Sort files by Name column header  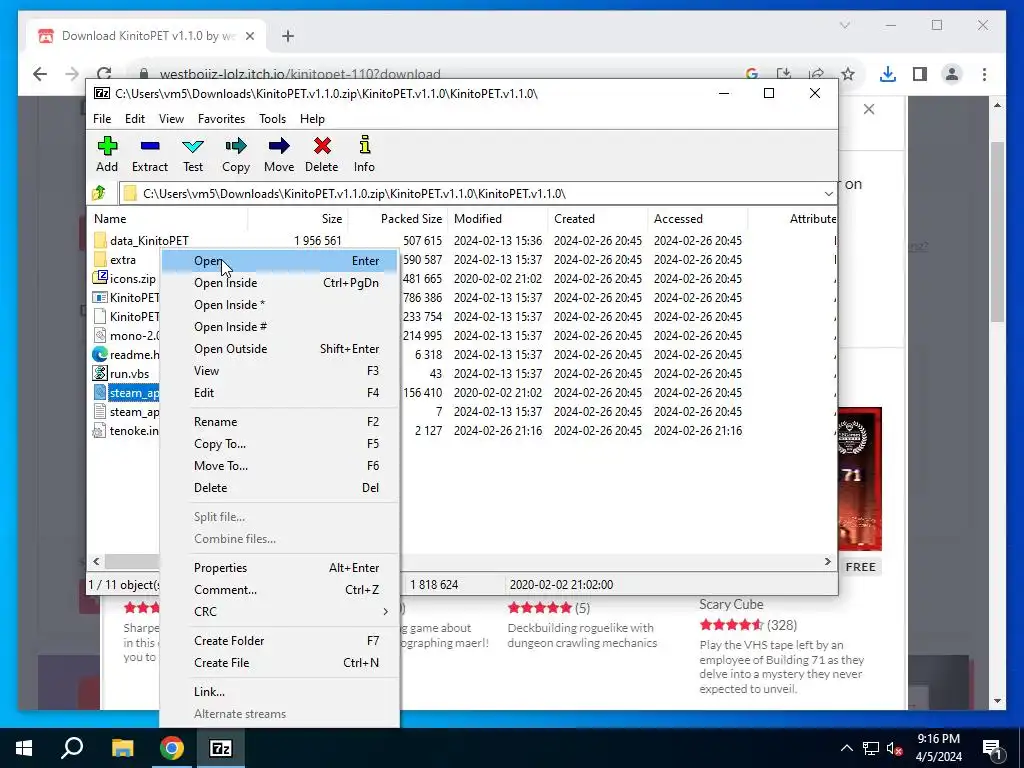(x=168, y=219)
